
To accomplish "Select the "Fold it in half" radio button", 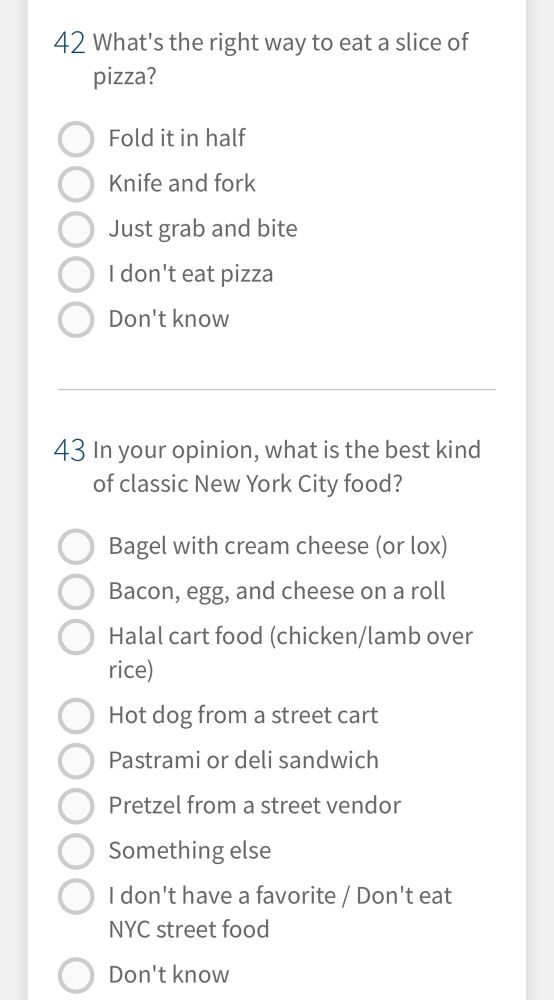I will 76,139.
